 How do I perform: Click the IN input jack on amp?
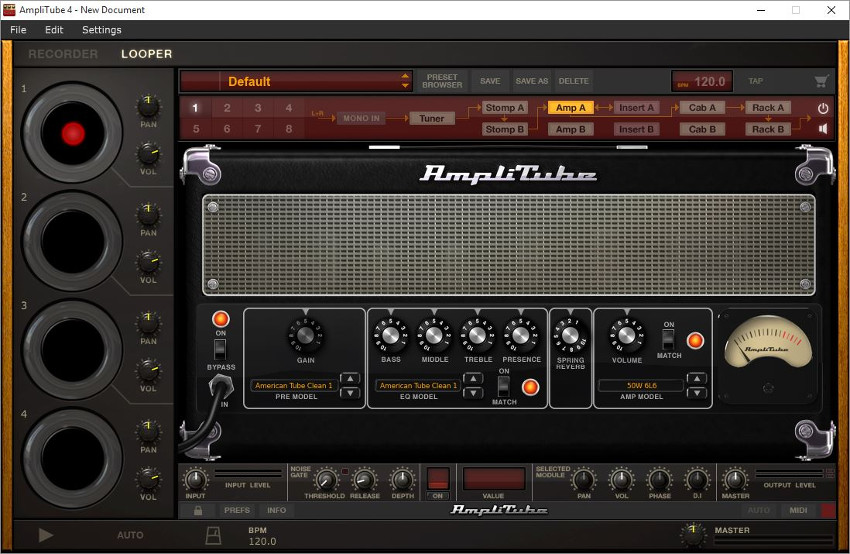pos(220,386)
